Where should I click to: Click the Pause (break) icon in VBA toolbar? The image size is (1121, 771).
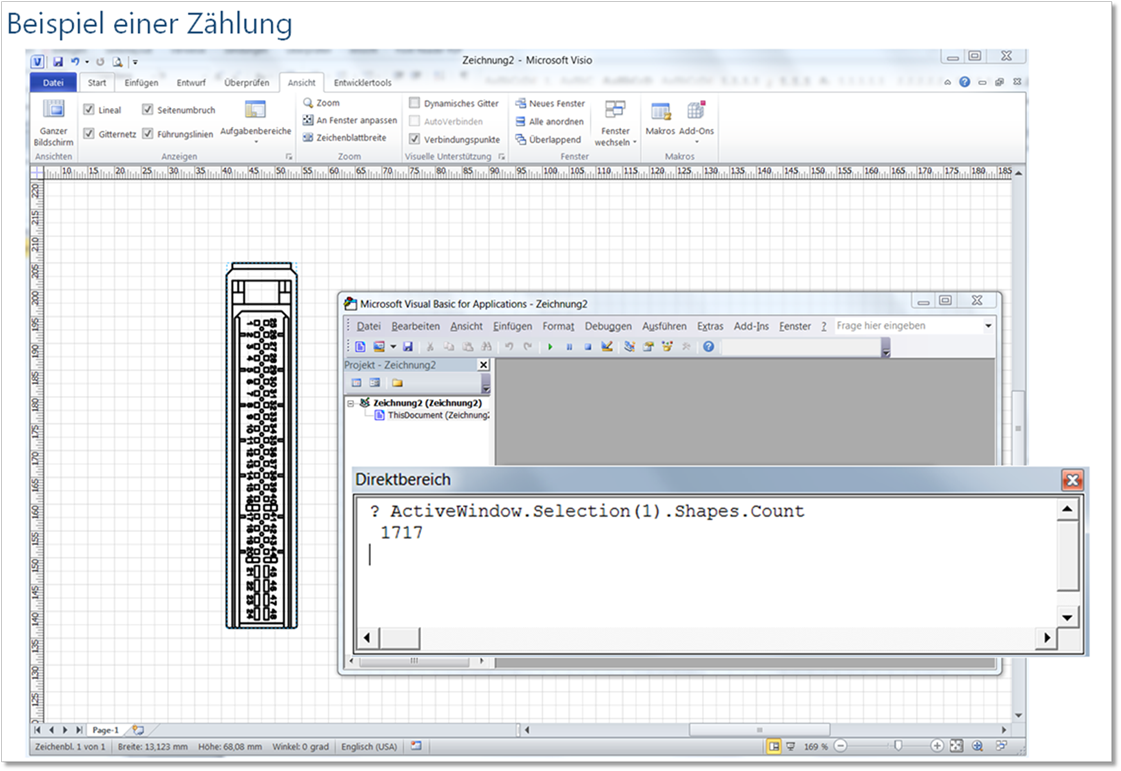click(569, 347)
